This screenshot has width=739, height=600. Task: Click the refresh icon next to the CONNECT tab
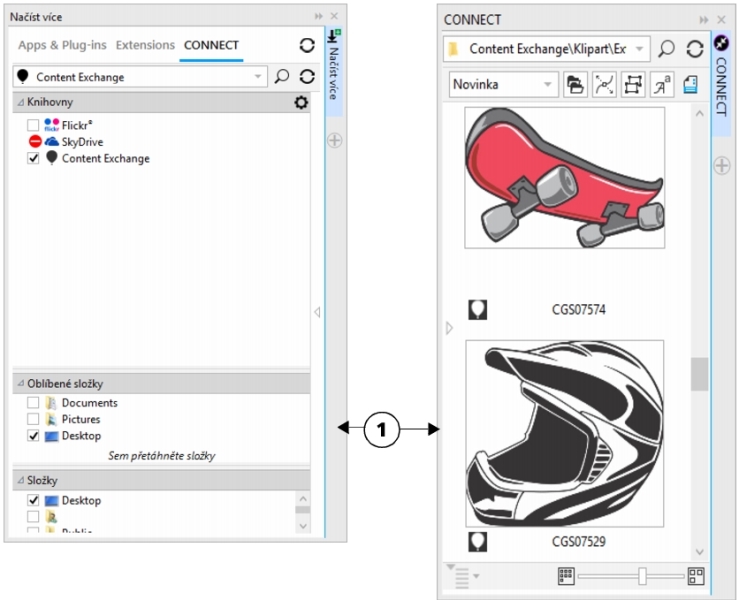point(308,45)
